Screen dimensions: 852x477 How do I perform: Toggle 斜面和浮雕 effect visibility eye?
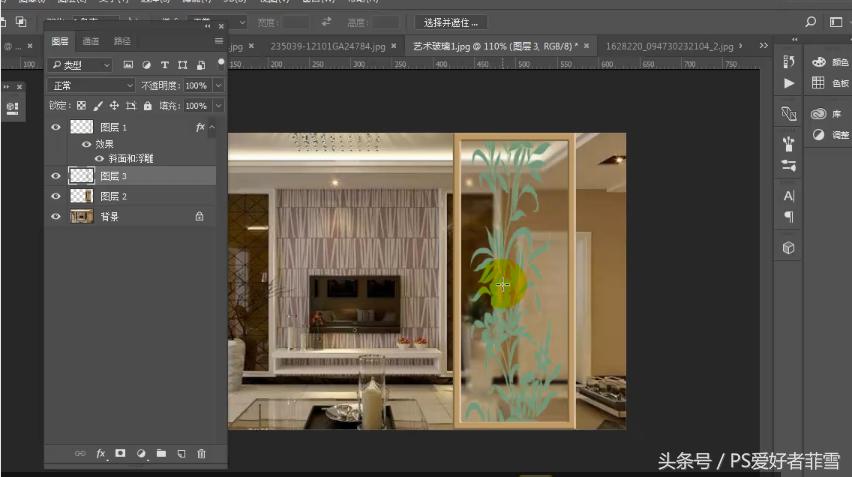point(99,159)
